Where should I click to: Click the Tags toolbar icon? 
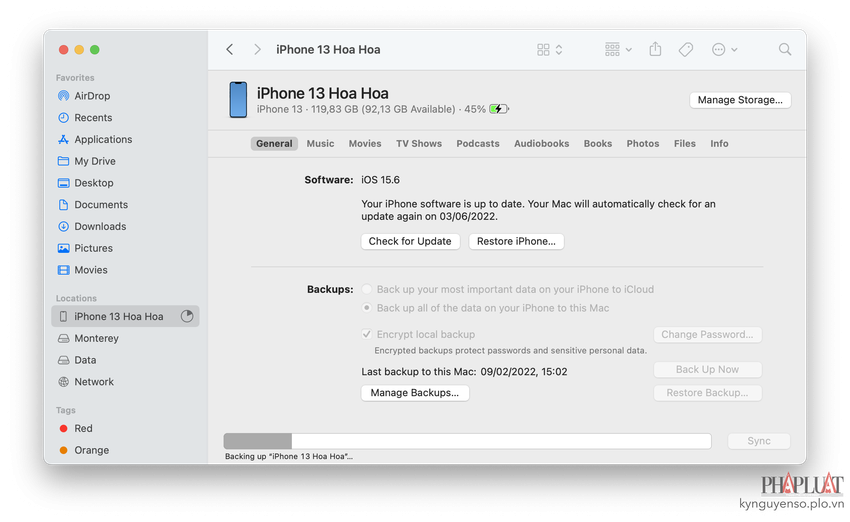(x=686, y=50)
